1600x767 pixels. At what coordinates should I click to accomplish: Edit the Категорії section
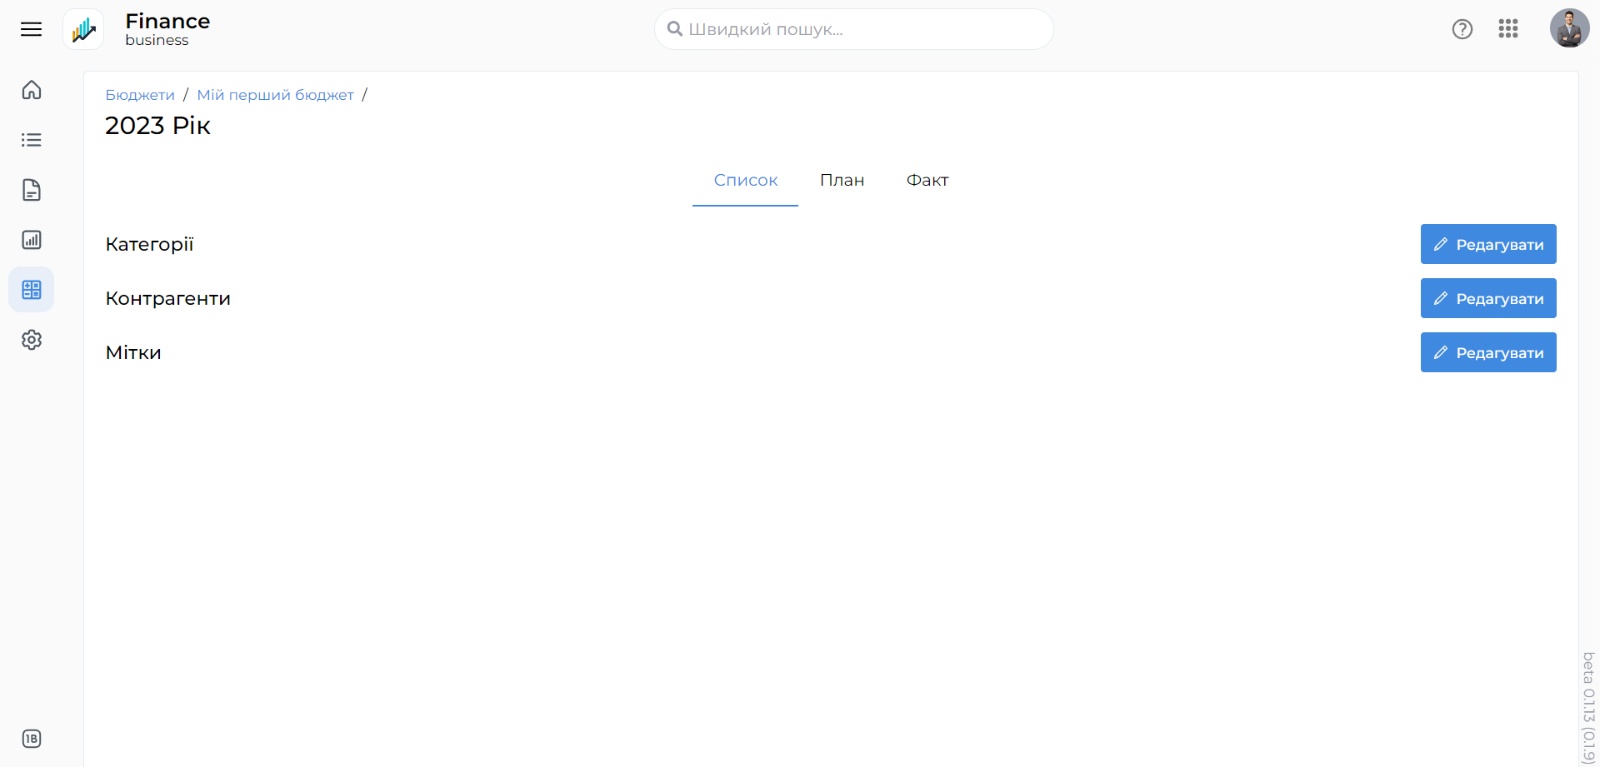(x=1488, y=244)
